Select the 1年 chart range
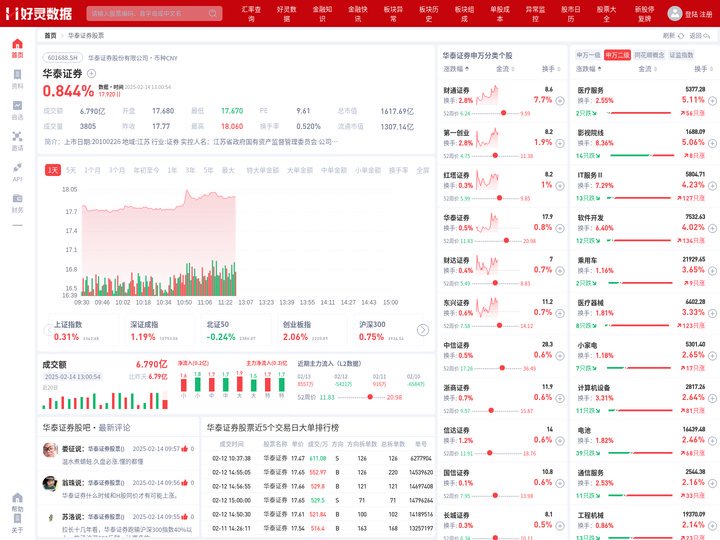 click(x=172, y=170)
